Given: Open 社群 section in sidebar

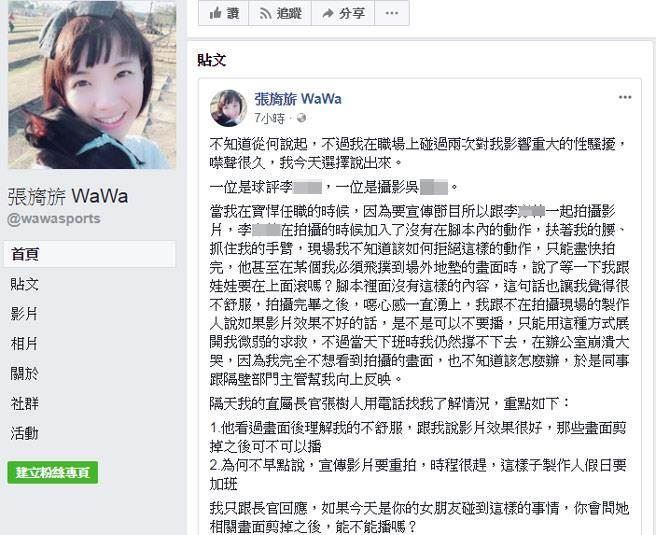Looking at the screenshot, I should 24,404.
